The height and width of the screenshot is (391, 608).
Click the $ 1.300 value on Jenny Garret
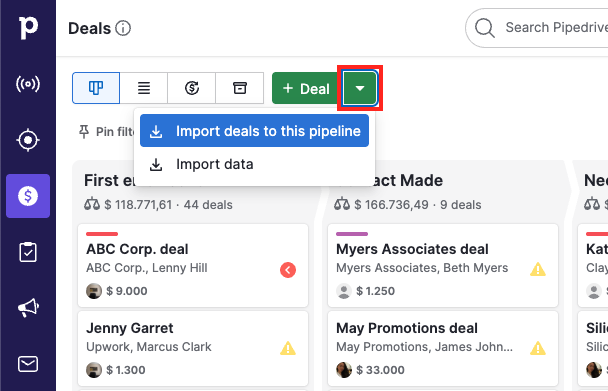pos(126,370)
